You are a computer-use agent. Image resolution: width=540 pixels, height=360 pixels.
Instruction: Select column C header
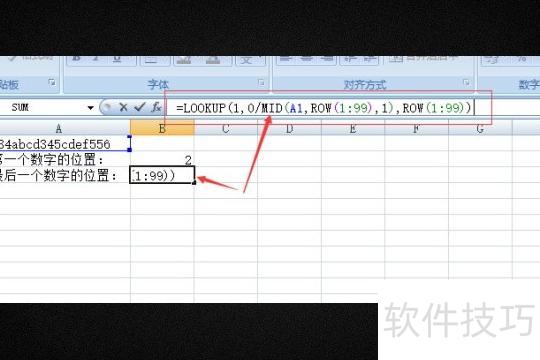226,129
